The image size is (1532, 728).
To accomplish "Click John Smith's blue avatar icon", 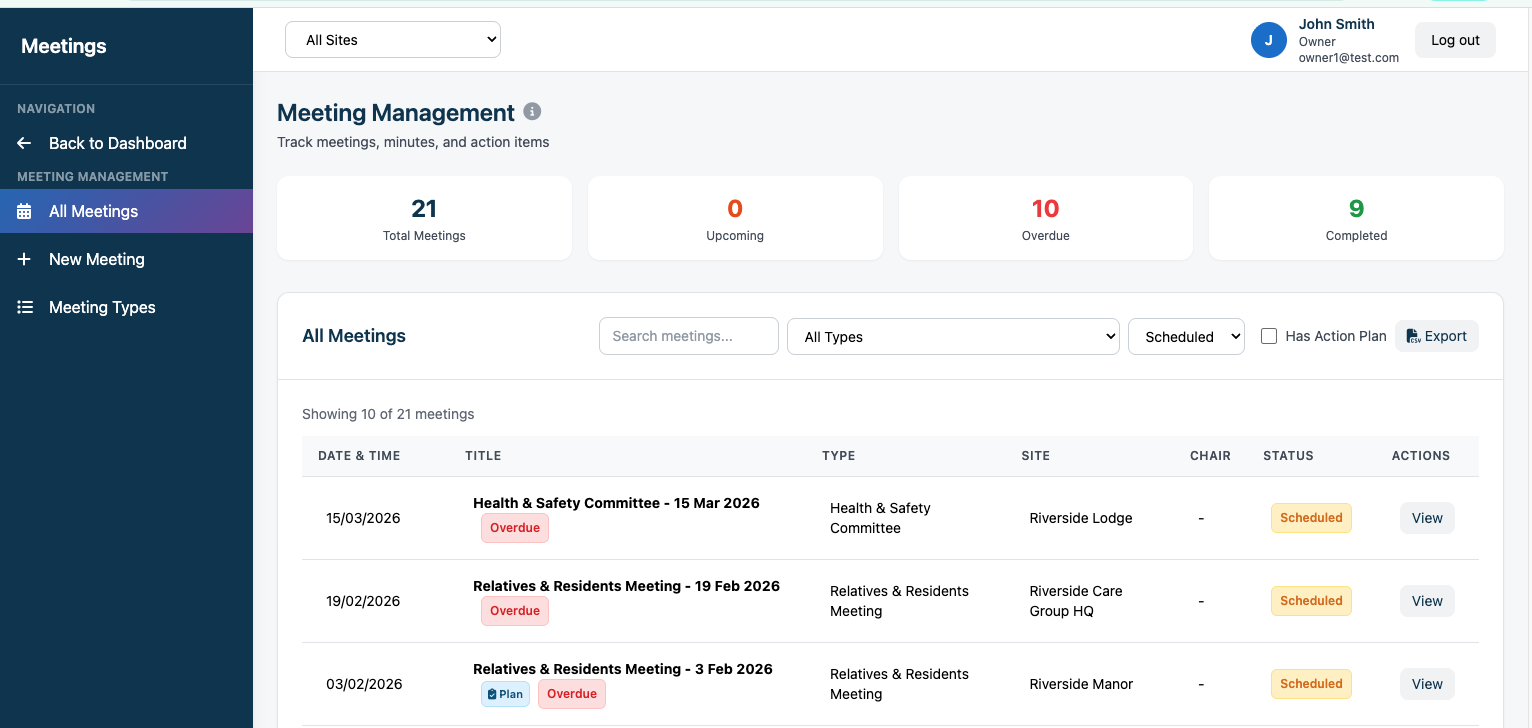I will [x=1268, y=40].
